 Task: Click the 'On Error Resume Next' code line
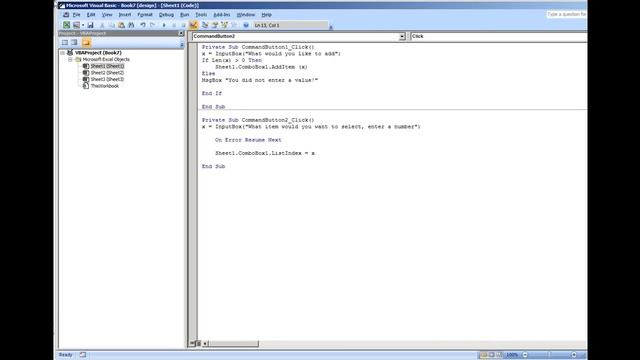coord(248,140)
